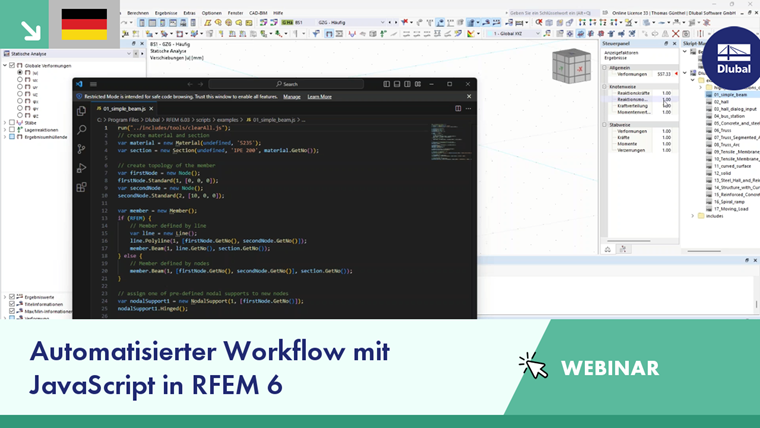The width and height of the screenshot is (760, 428).
Task: Open the 1 - Global XYZ coordinate dropdown
Action: tap(538, 33)
